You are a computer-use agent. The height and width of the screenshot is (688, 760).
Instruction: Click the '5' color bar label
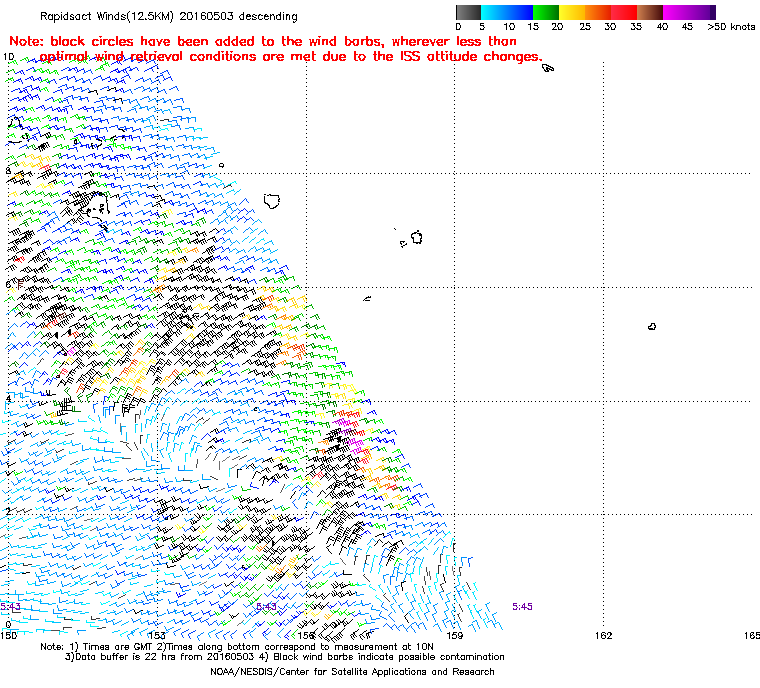[482, 27]
